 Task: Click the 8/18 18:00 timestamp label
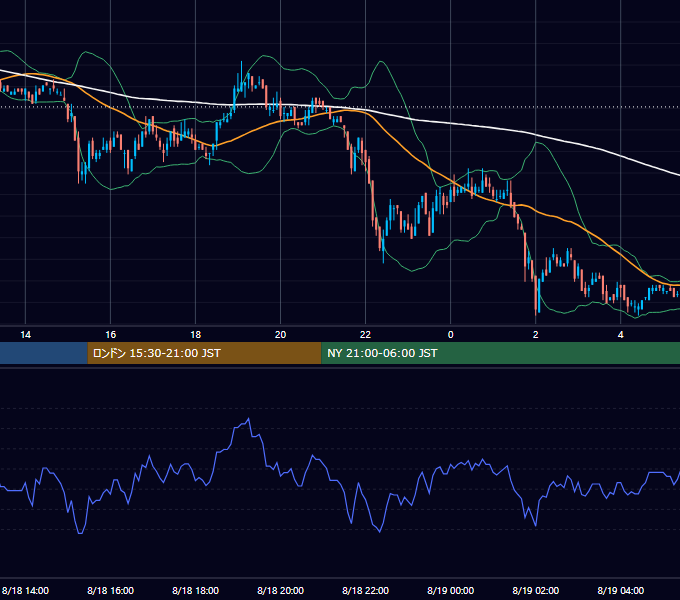point(196,590)
